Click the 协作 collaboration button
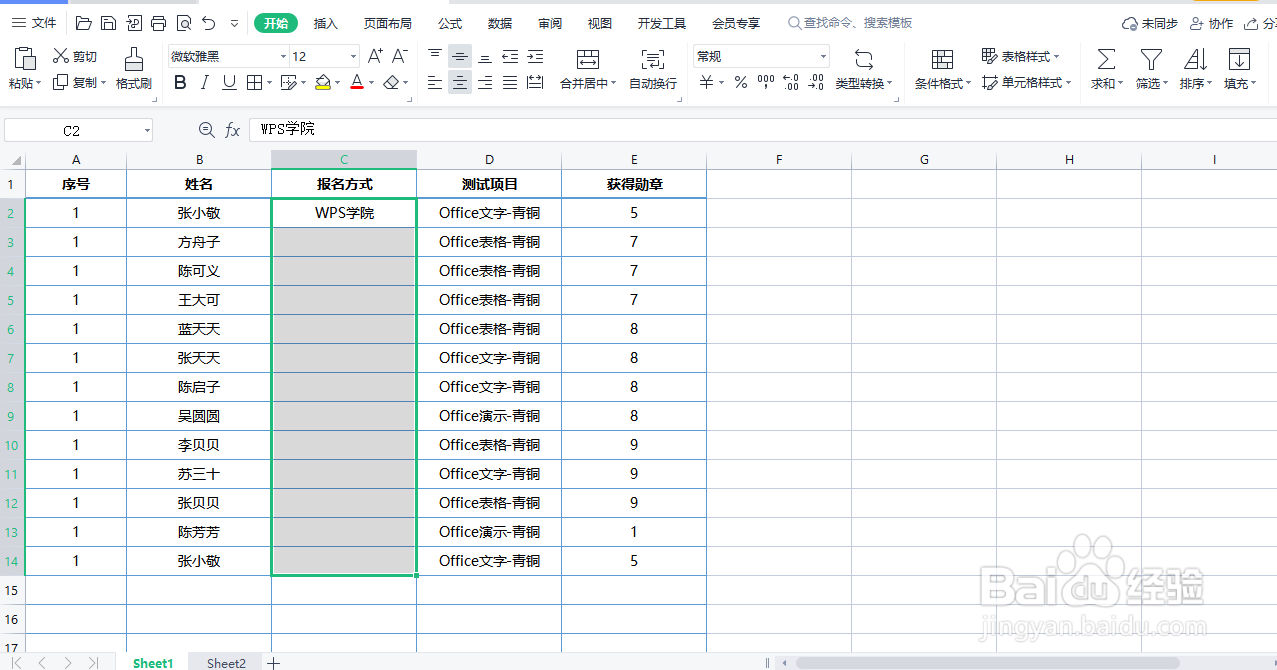The width and height of the screenshot is (1277, 670). 1211,22
